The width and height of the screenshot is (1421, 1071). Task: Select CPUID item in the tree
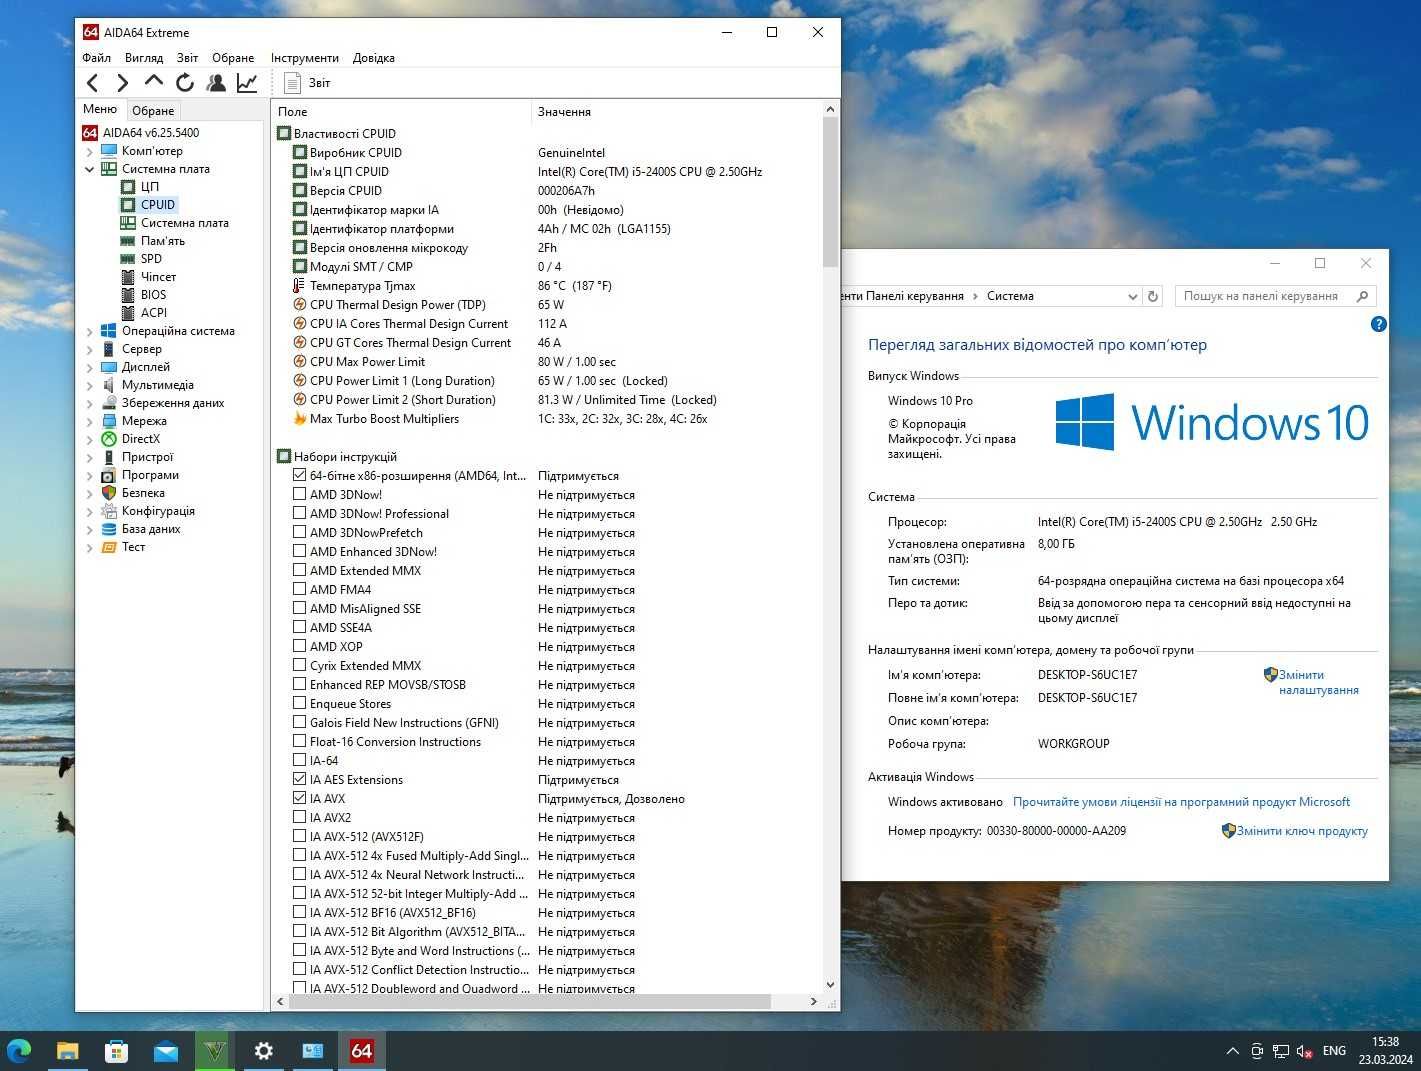pyautogui.click(x=157, y=205)
